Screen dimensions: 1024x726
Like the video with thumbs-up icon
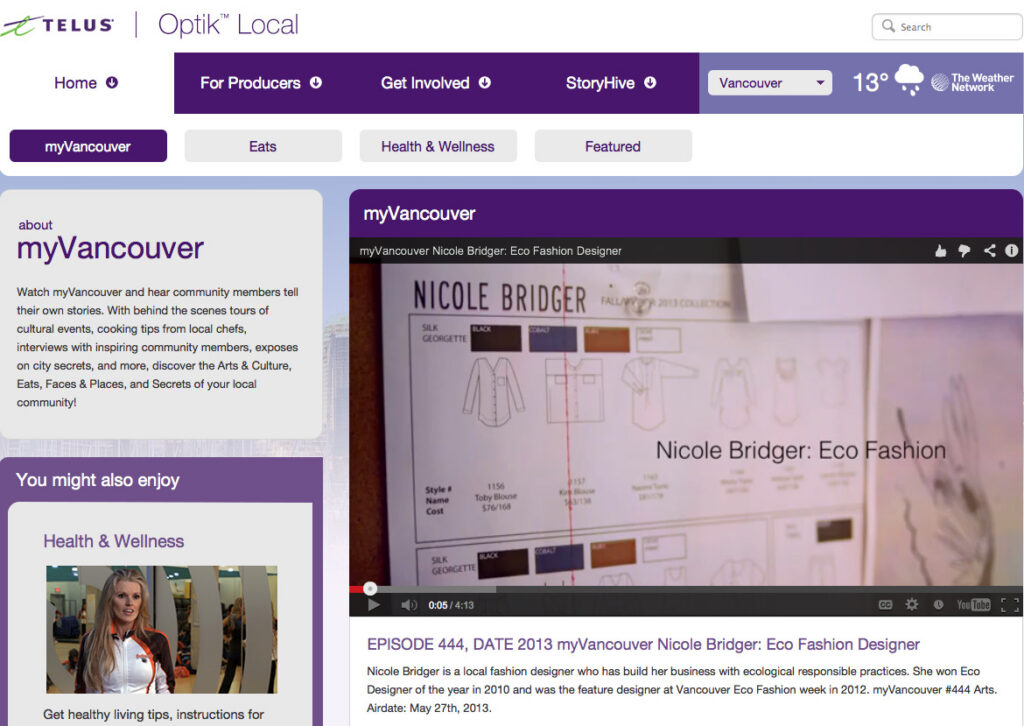coord(940,251)
